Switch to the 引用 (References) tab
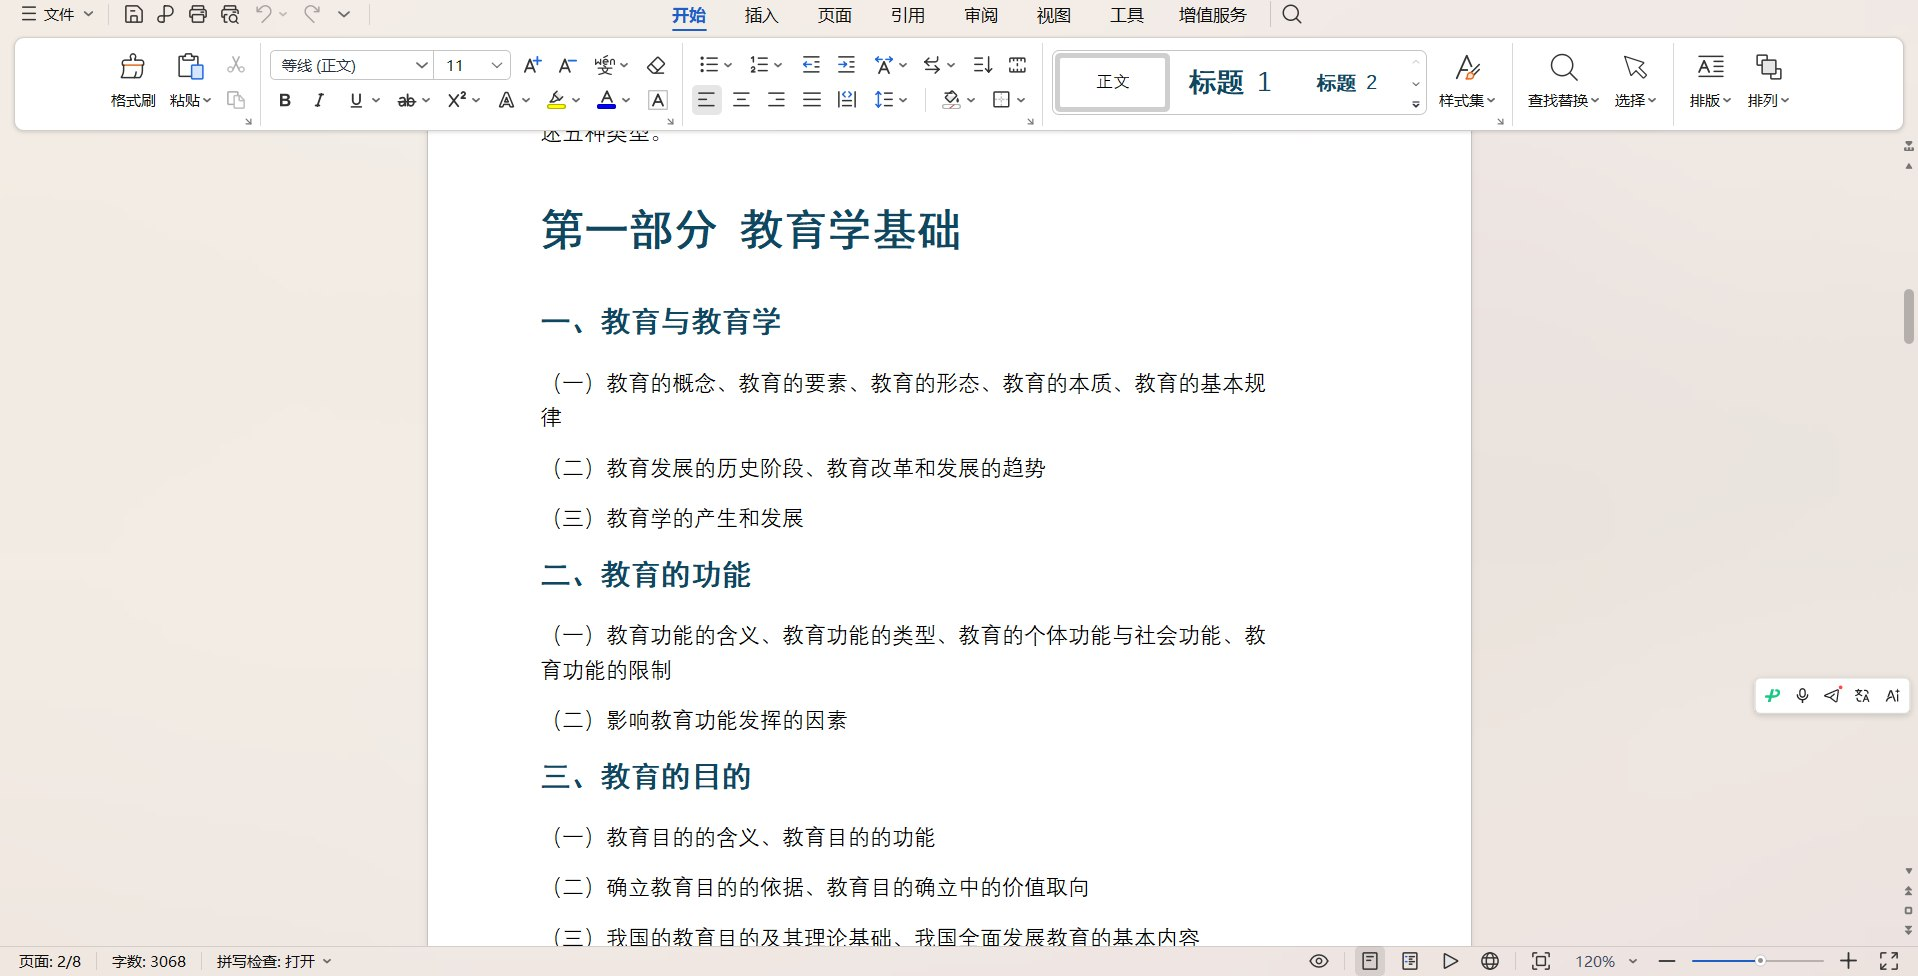This screenshot has width=1918, height=976. coord(907,15)
